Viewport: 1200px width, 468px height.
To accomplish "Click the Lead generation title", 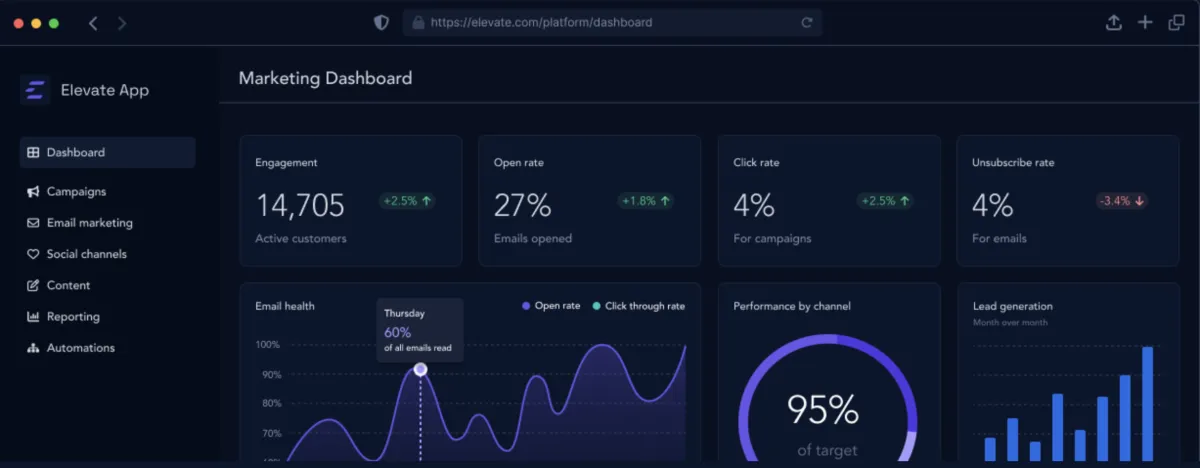I will [x=1012, y=306].
